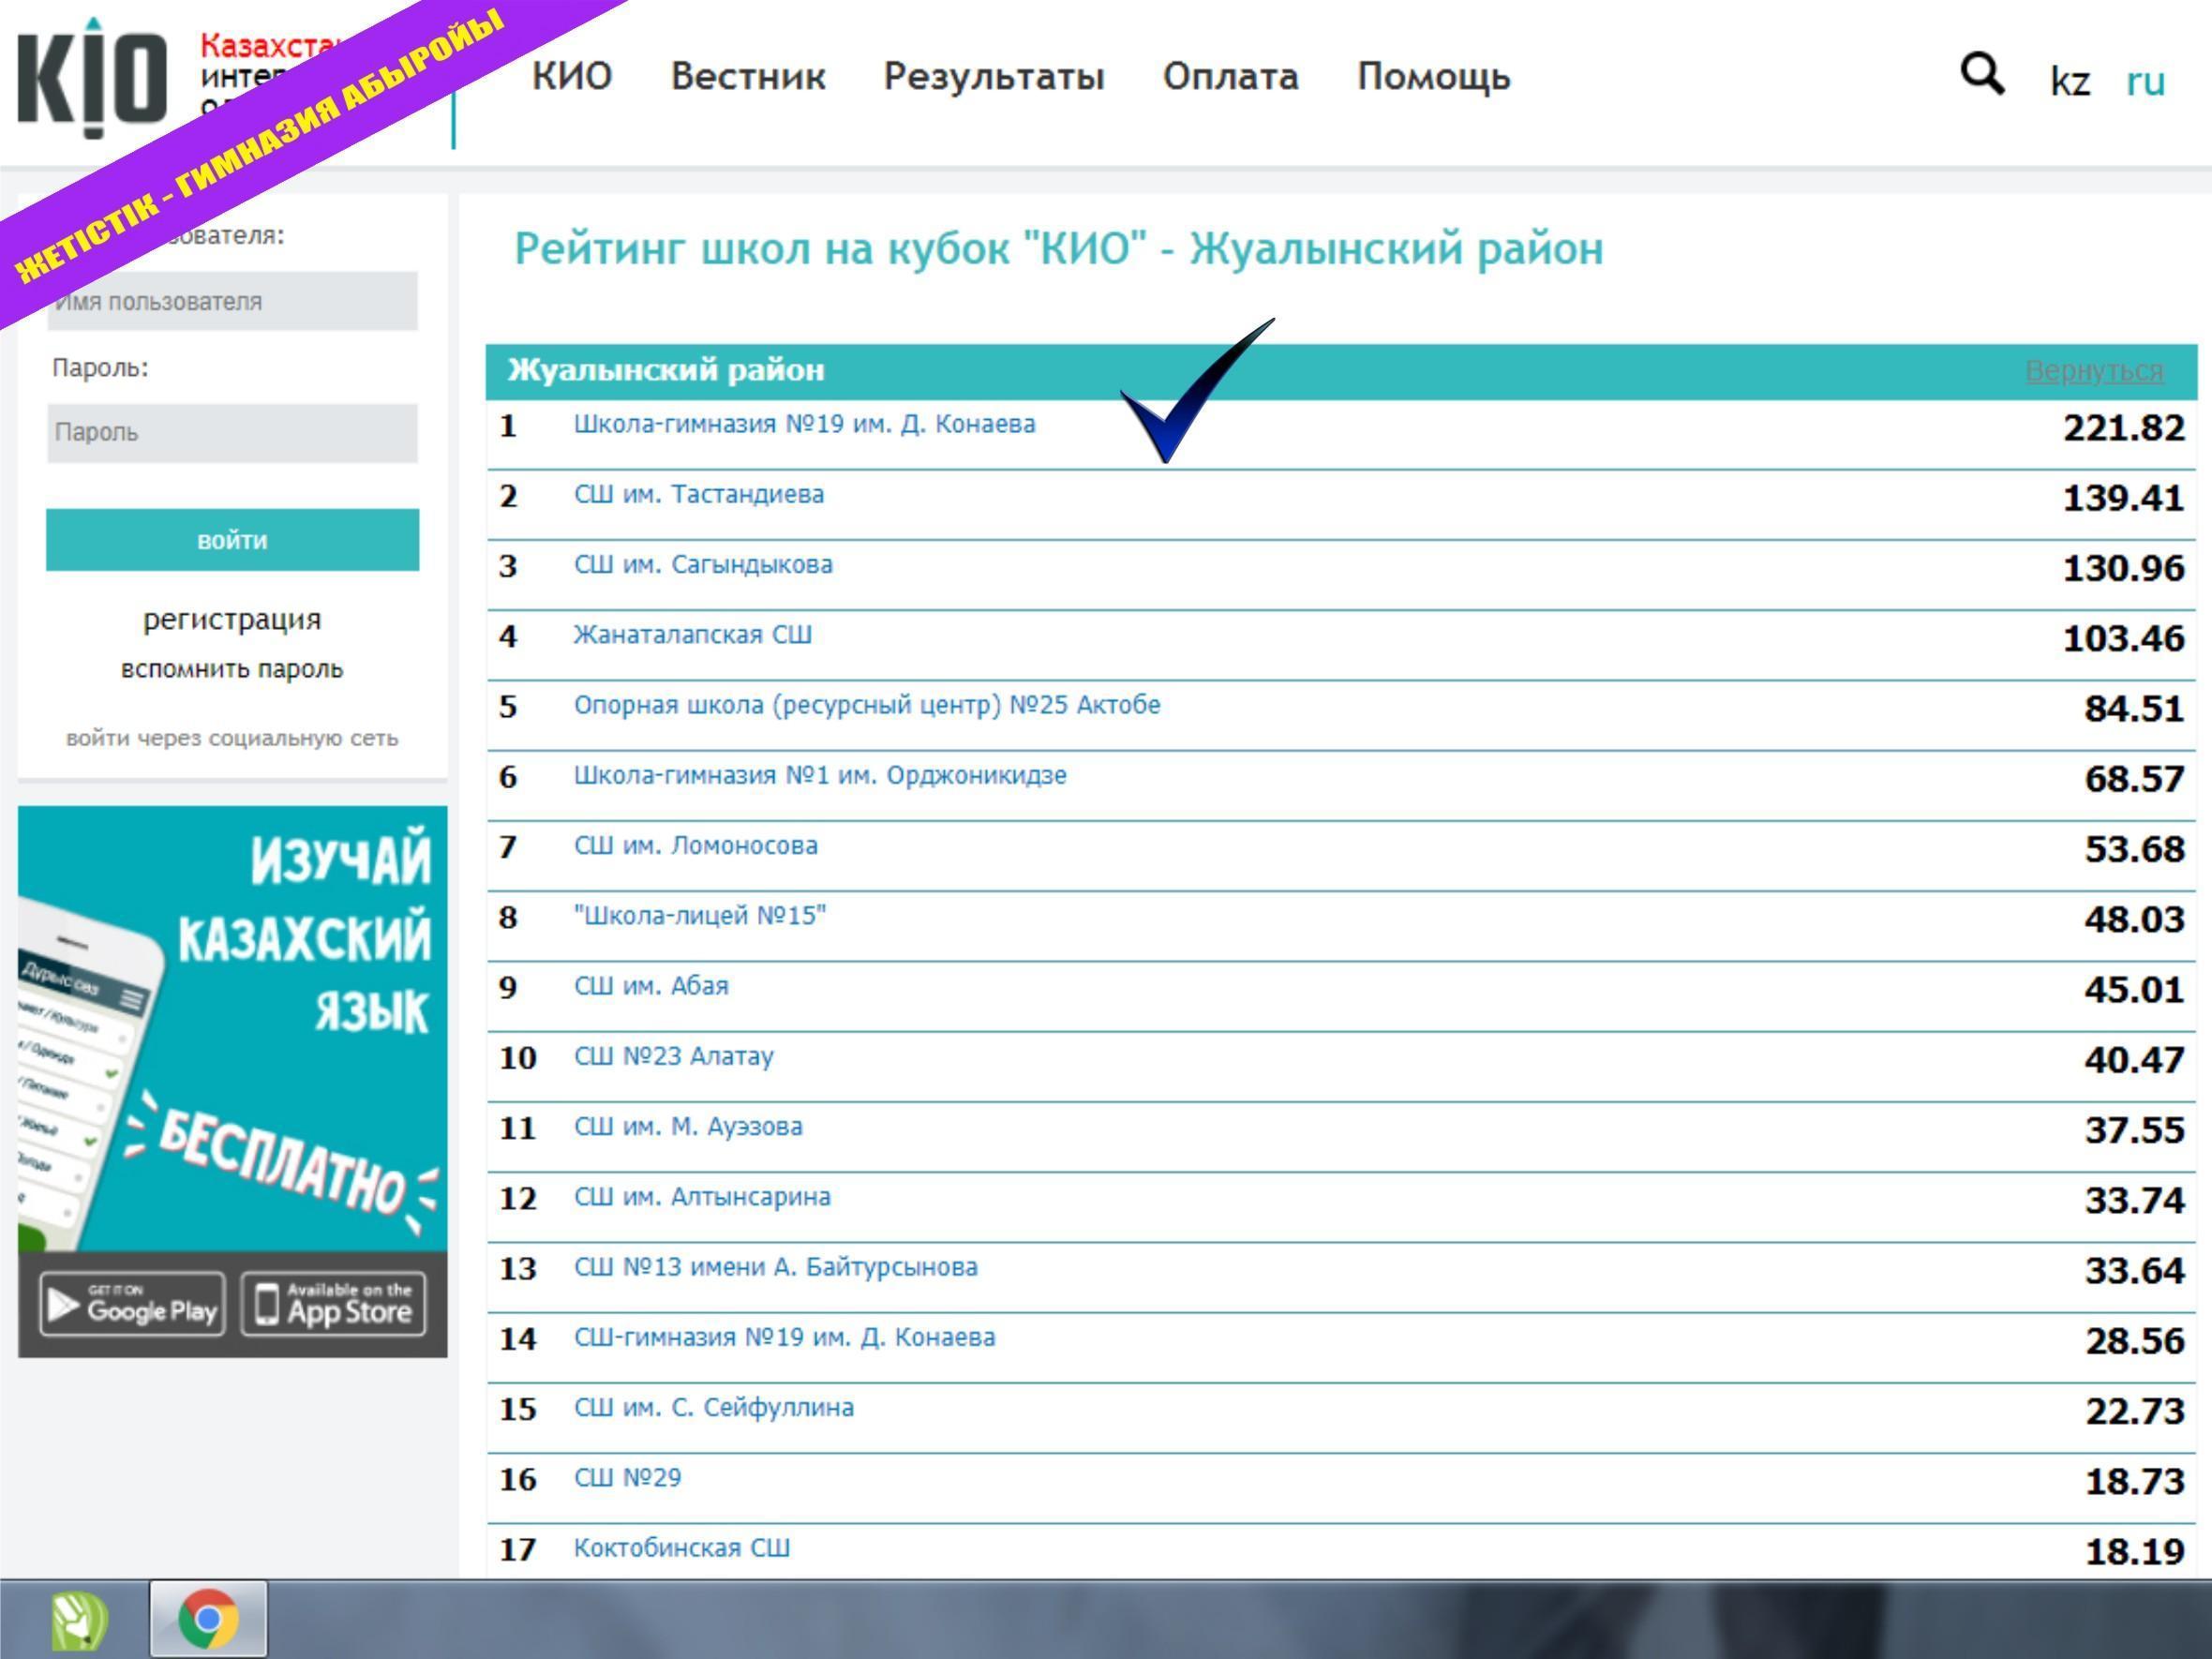Open СШ им. Абая
Screen dimensions: 2212x1659
tap(651, 986)
